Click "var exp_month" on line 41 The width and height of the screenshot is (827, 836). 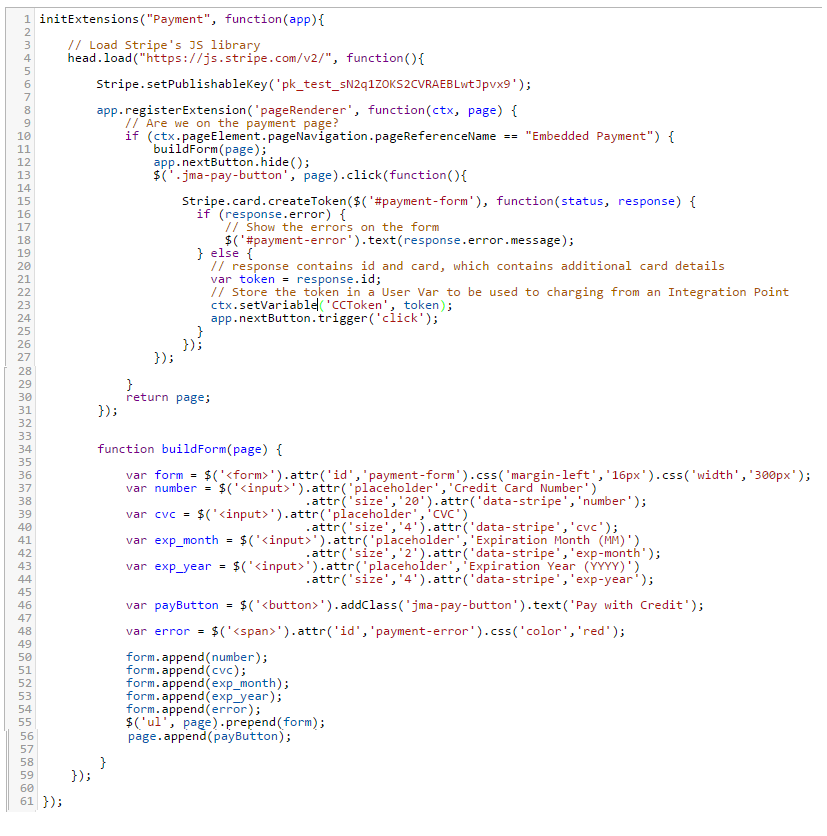coord(172,541)
